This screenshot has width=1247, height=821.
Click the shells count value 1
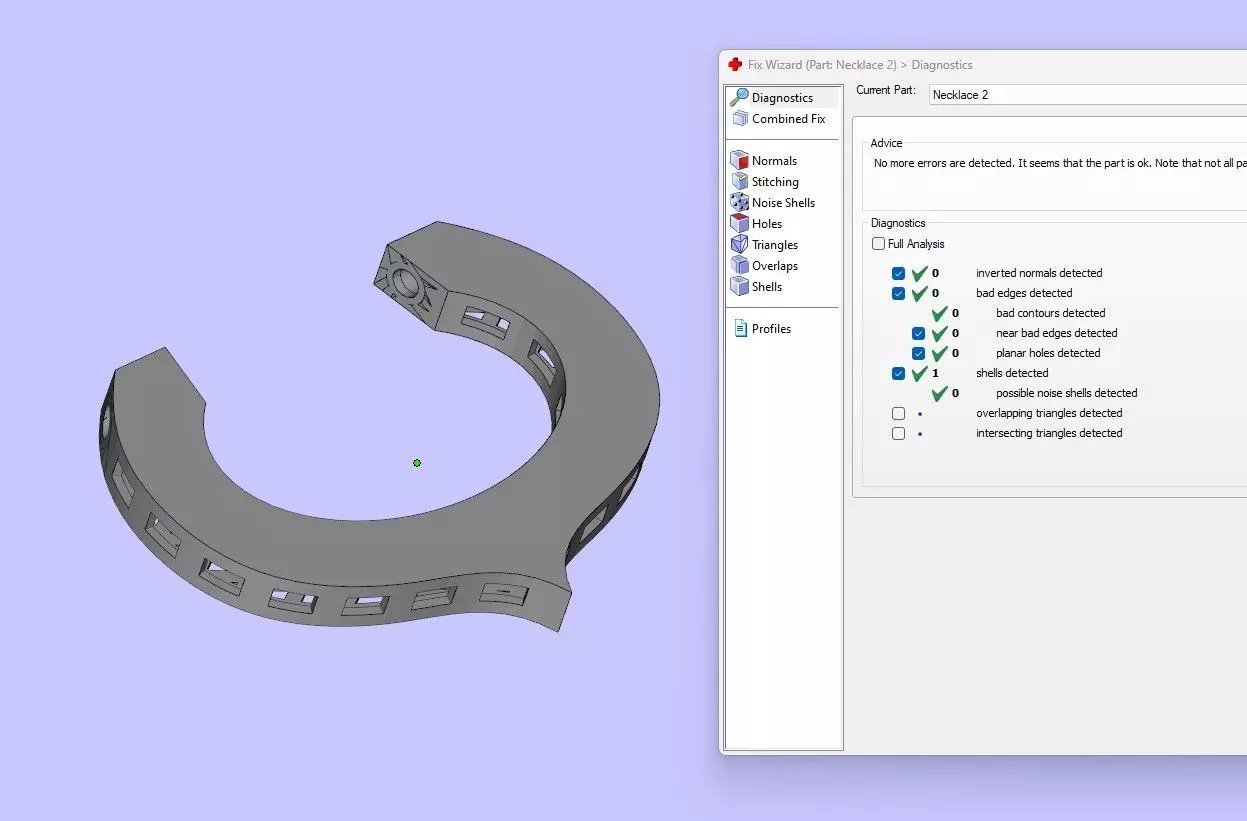coord(935,373)
